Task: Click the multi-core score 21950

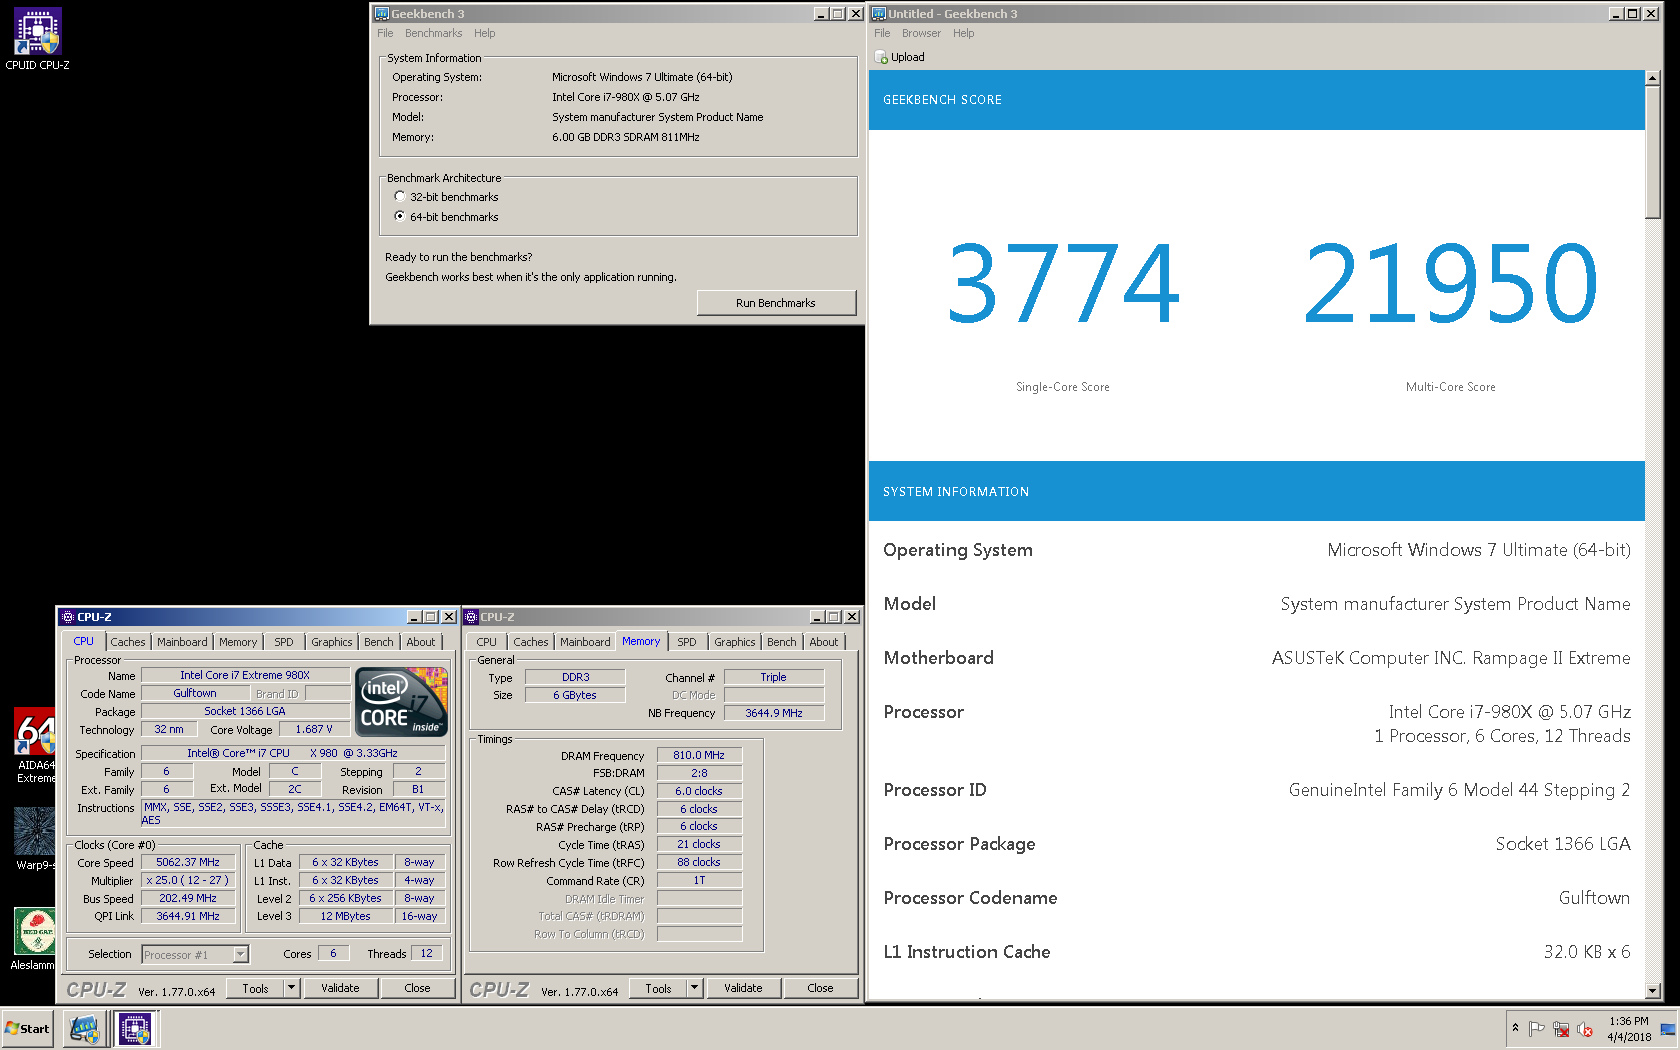Action: click(1451, 284)
